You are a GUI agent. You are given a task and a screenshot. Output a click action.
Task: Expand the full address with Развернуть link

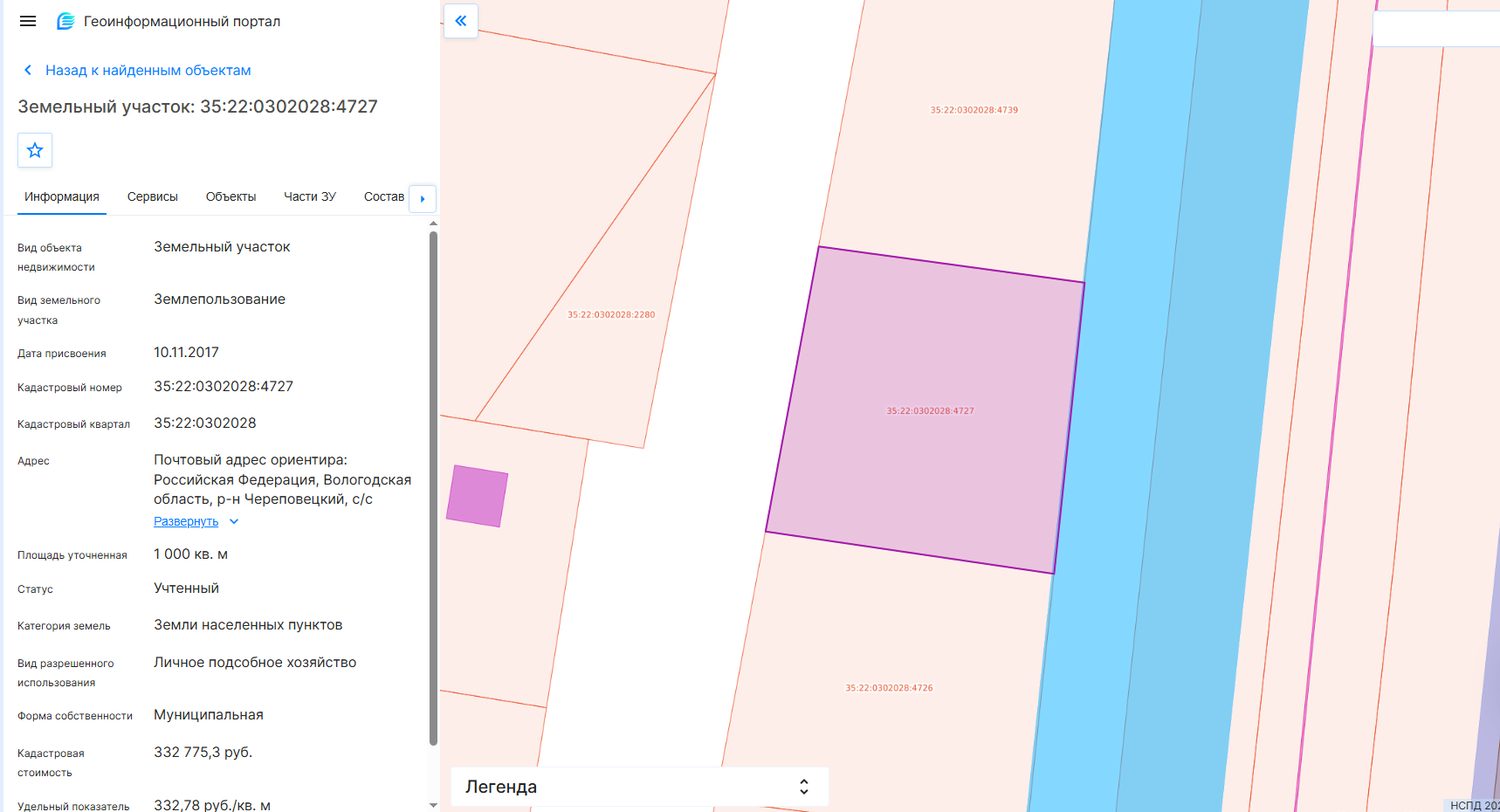[186, 521]
